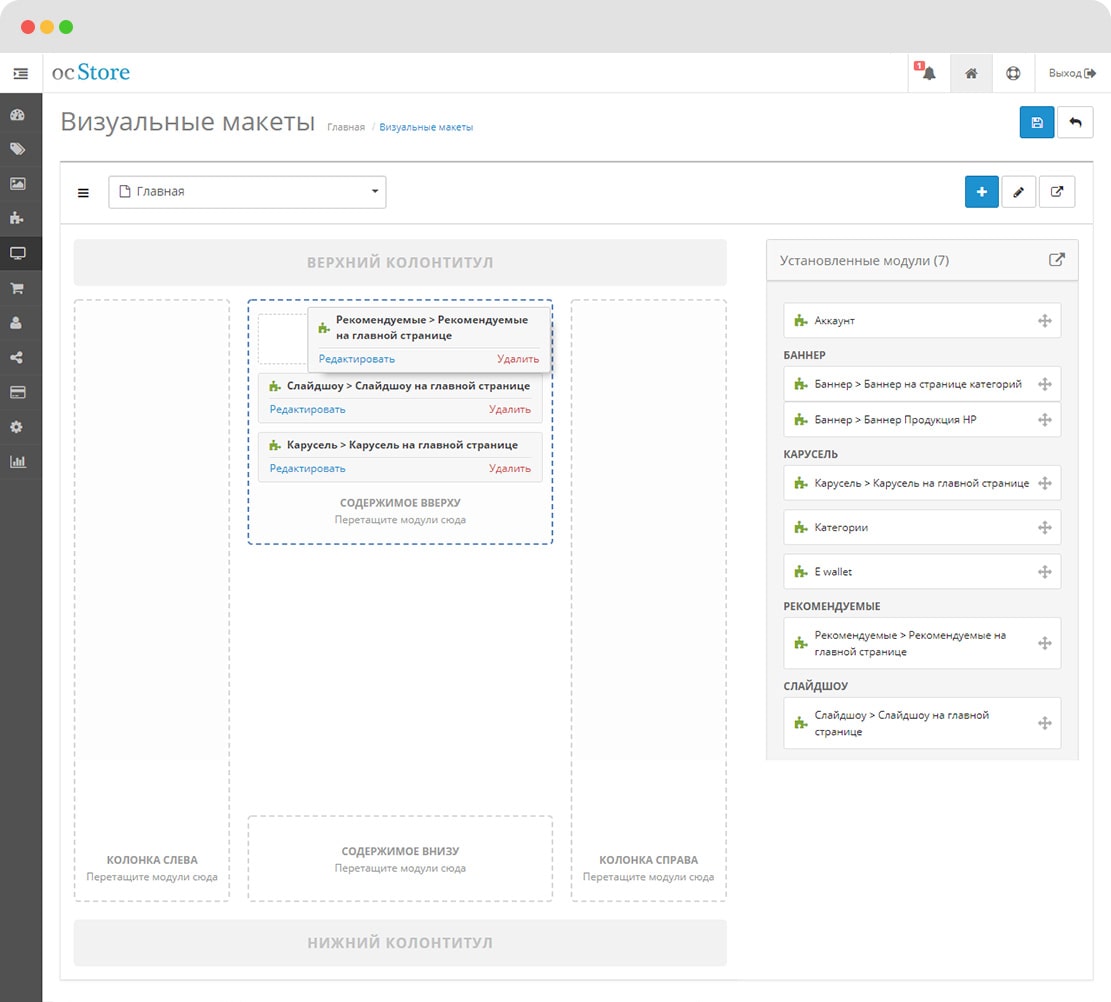Screen dimensions: 1111x1002
Task: Click the back arrow cancel button
Action: [x=1075, y=123]
